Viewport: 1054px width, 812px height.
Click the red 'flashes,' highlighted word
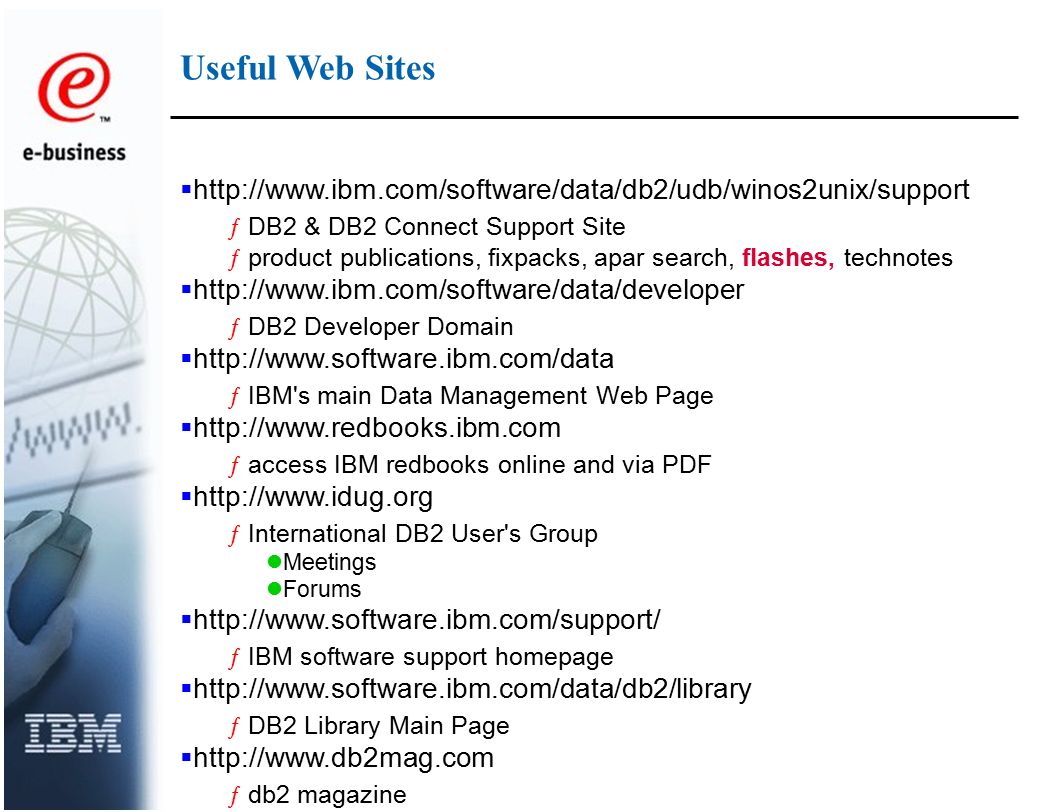pyautogui.click(x=788, y=258)
